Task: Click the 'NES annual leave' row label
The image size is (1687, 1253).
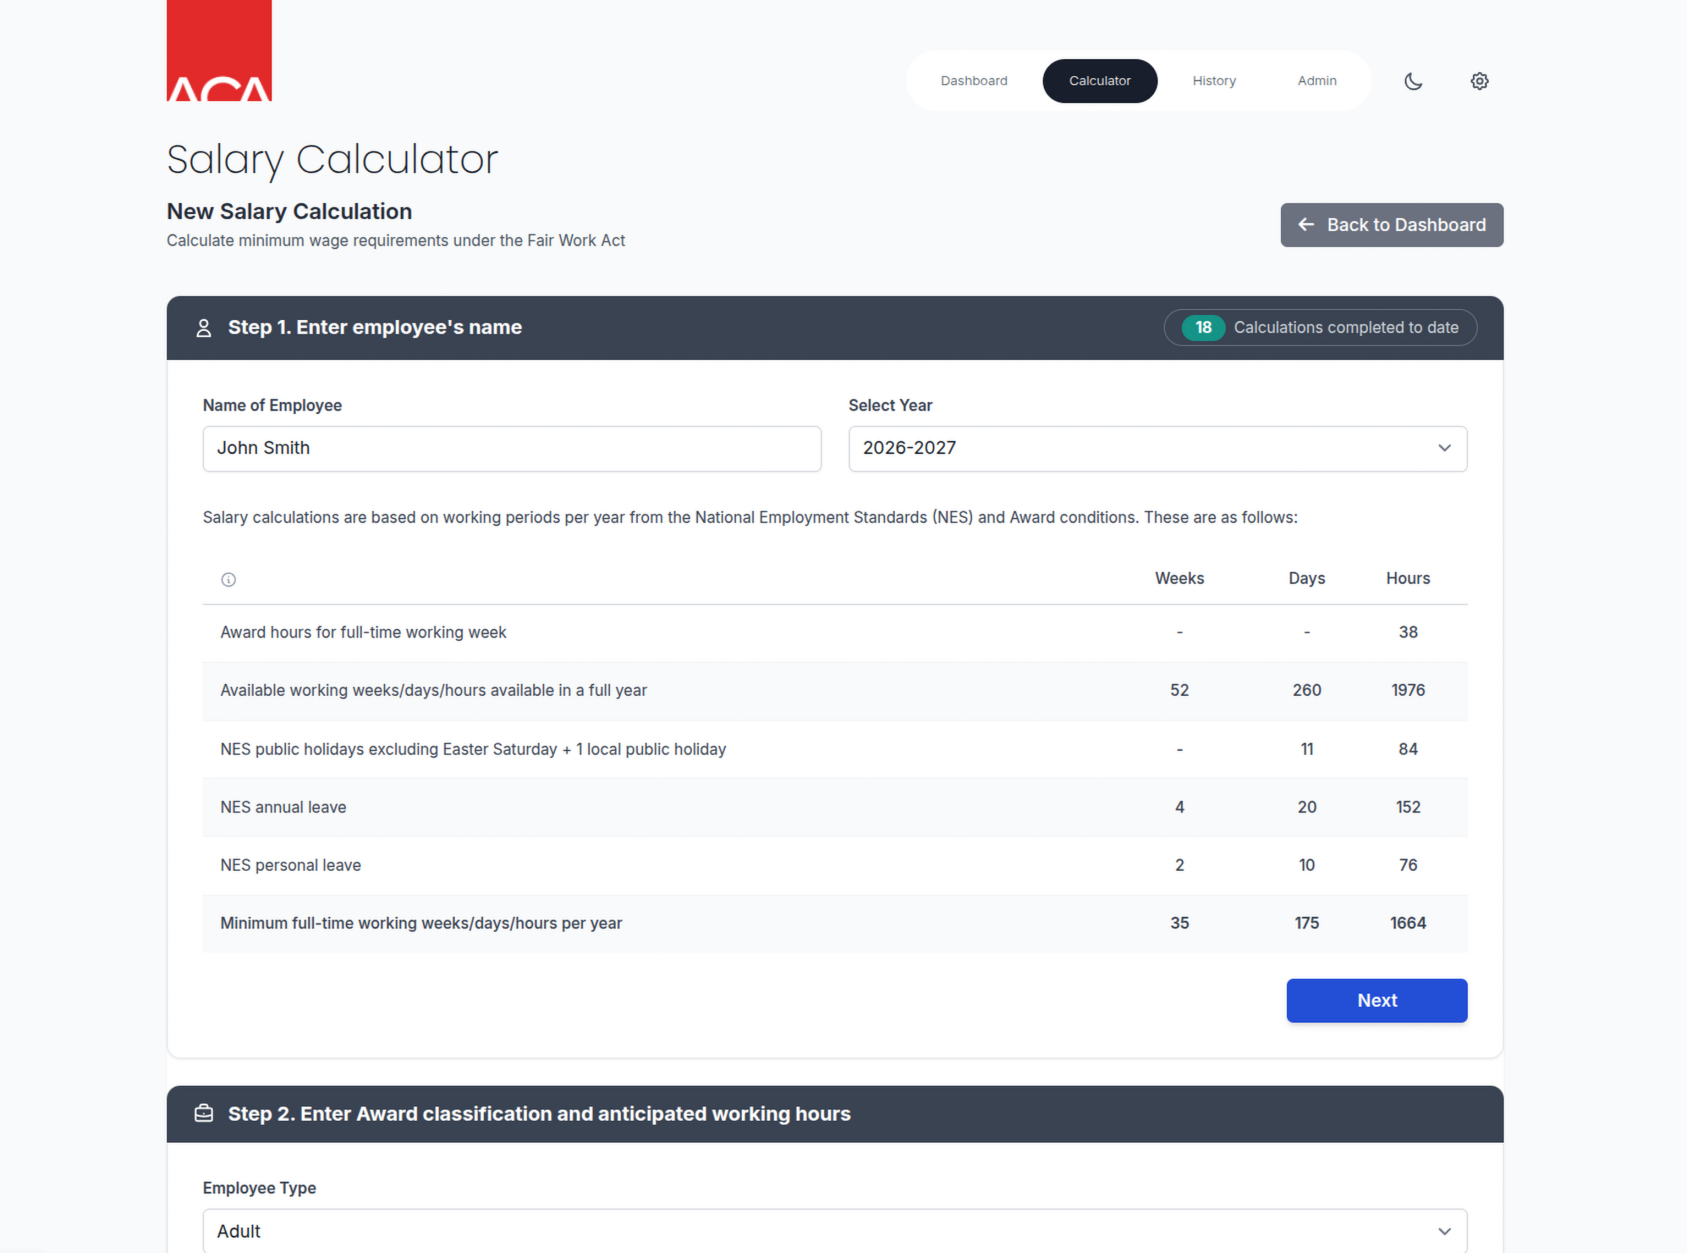Action: click(x=283, y=808)
